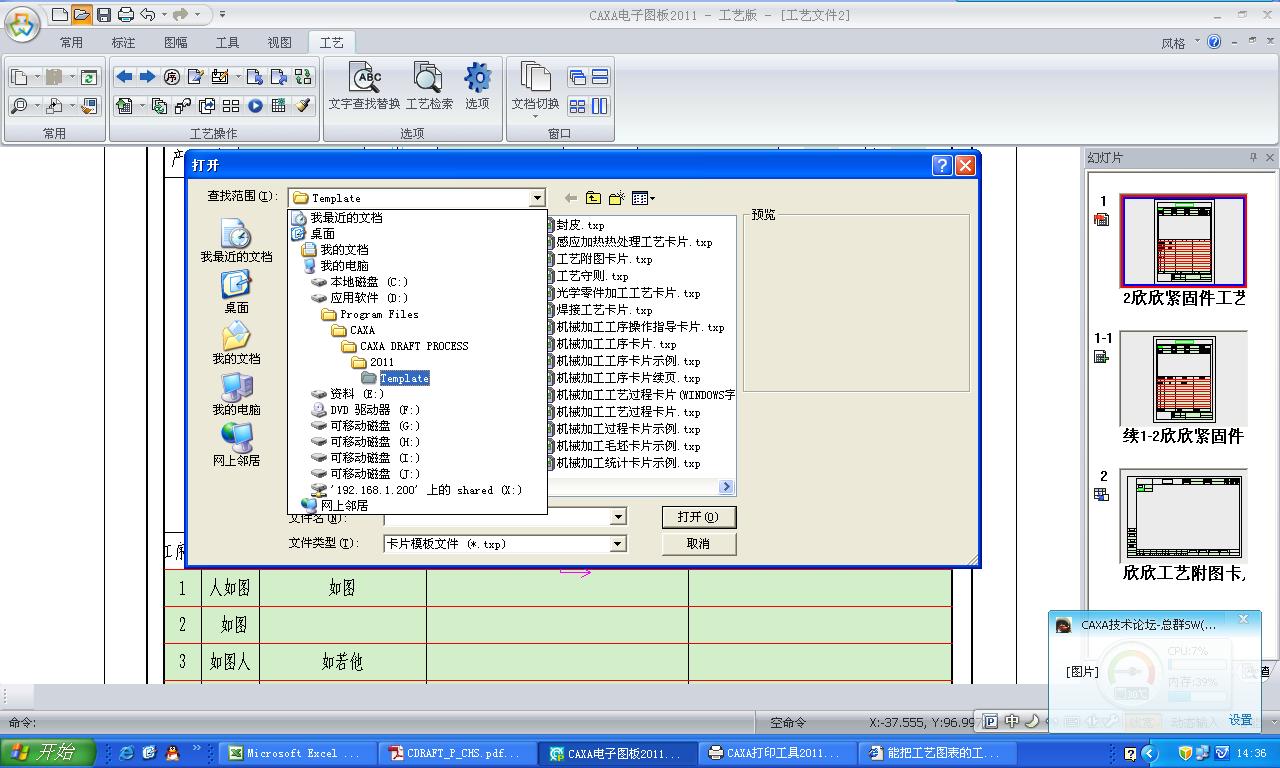1280x768 pixels.
Task: Toggle the 幻灯片 panel pin
Action: 1253,158
